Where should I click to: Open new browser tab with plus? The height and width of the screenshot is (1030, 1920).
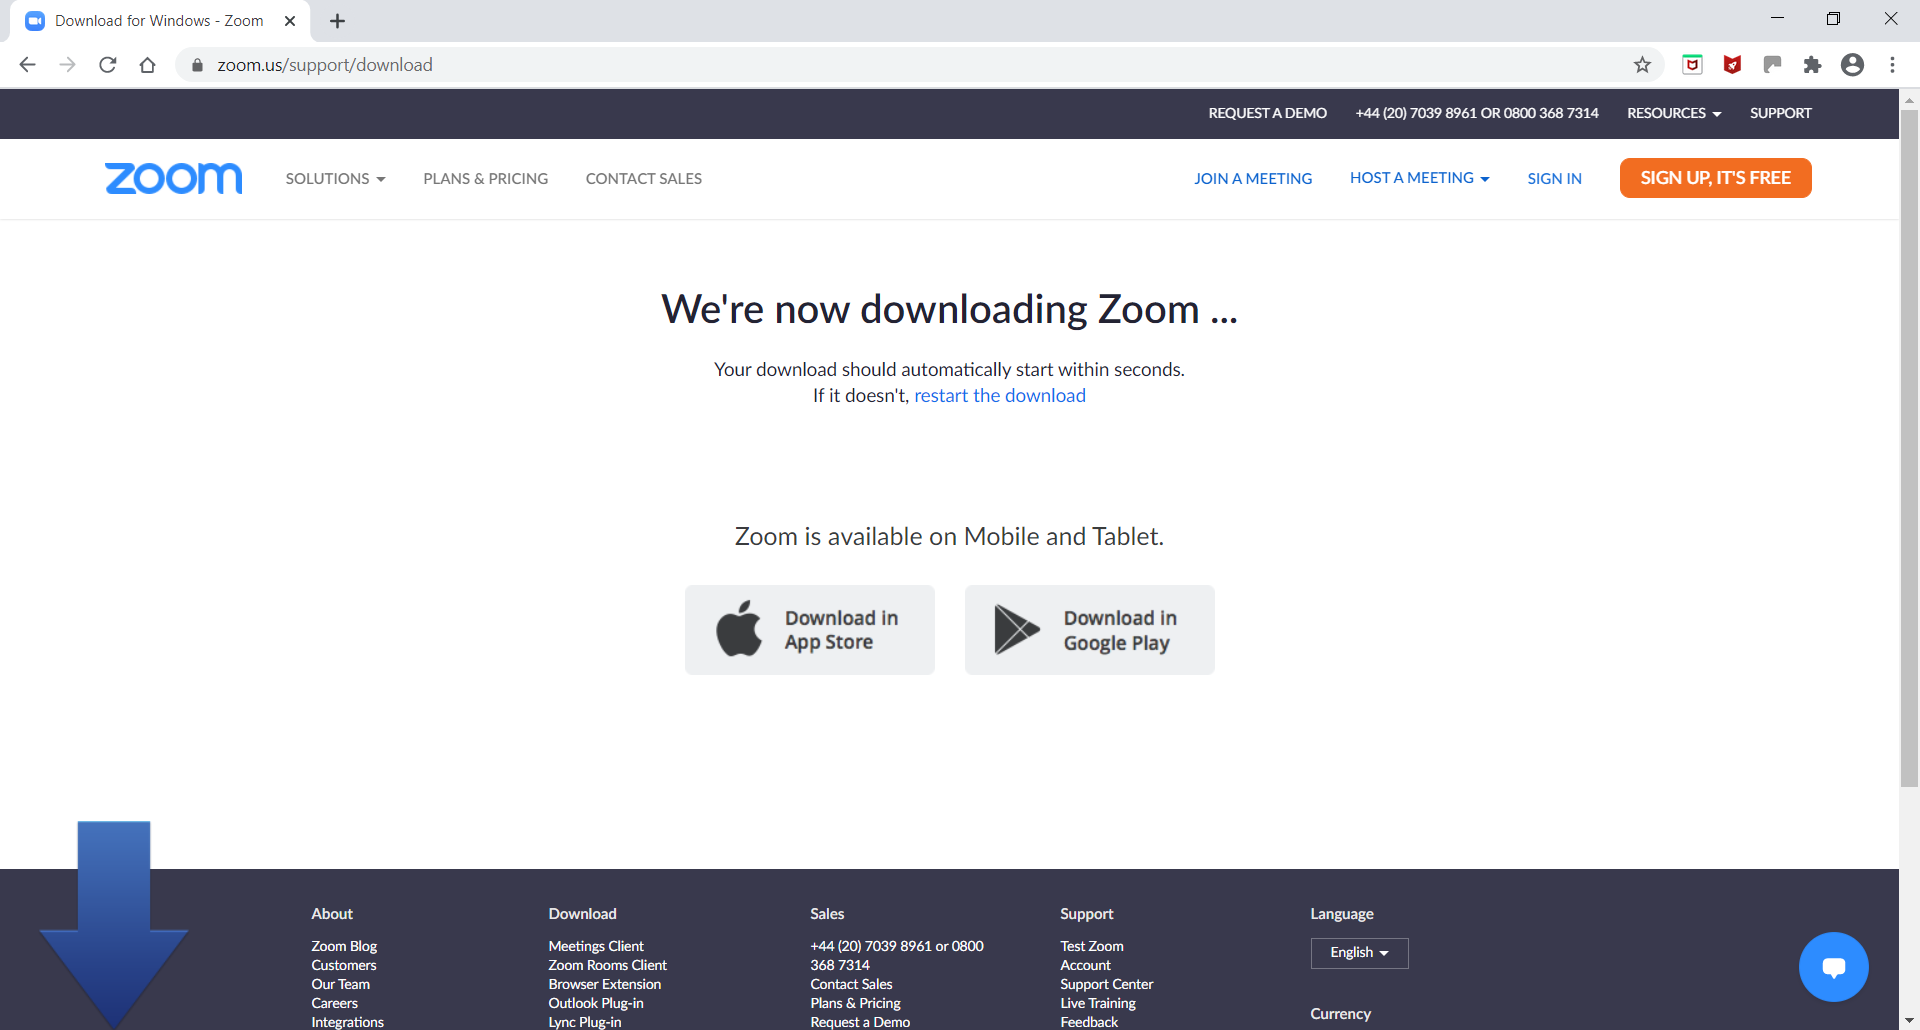coord(338,21)
